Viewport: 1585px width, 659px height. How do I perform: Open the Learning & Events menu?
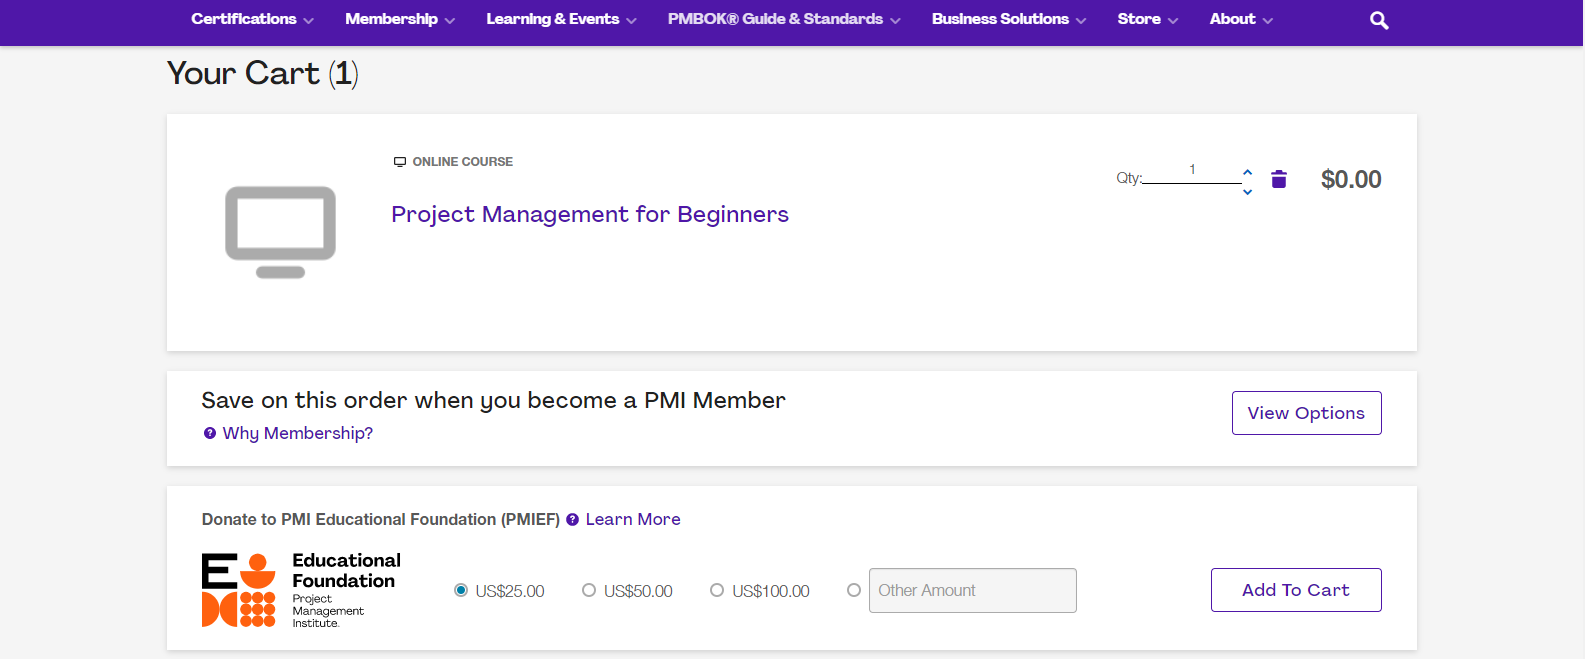coord(561,19)
